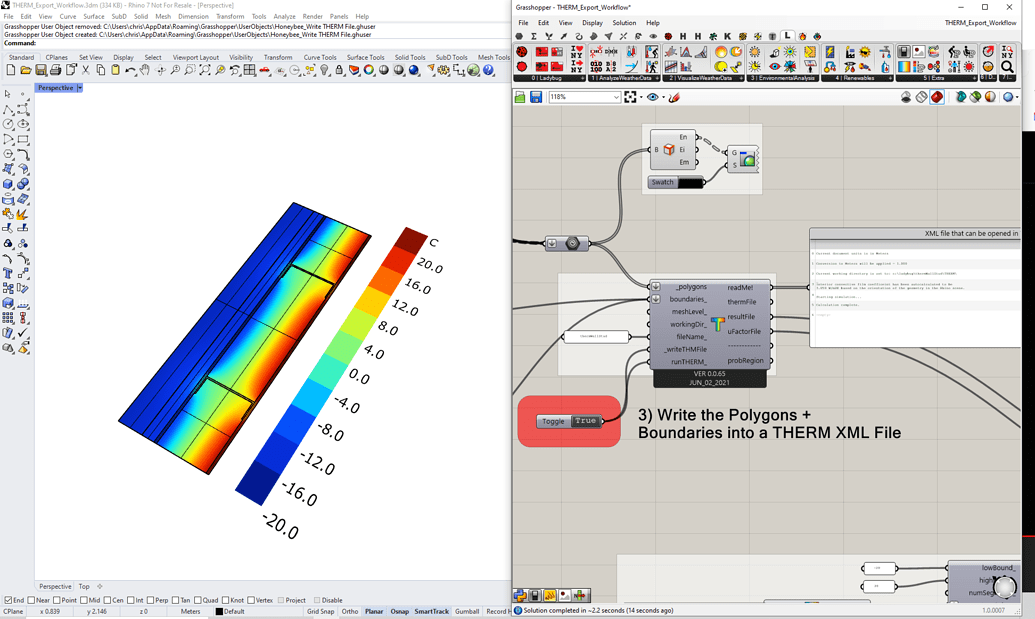Select the arrow selection tool atop Rhino's left sidebar
The height and width of the screenshot is (619, 1035).
[10, 94]
